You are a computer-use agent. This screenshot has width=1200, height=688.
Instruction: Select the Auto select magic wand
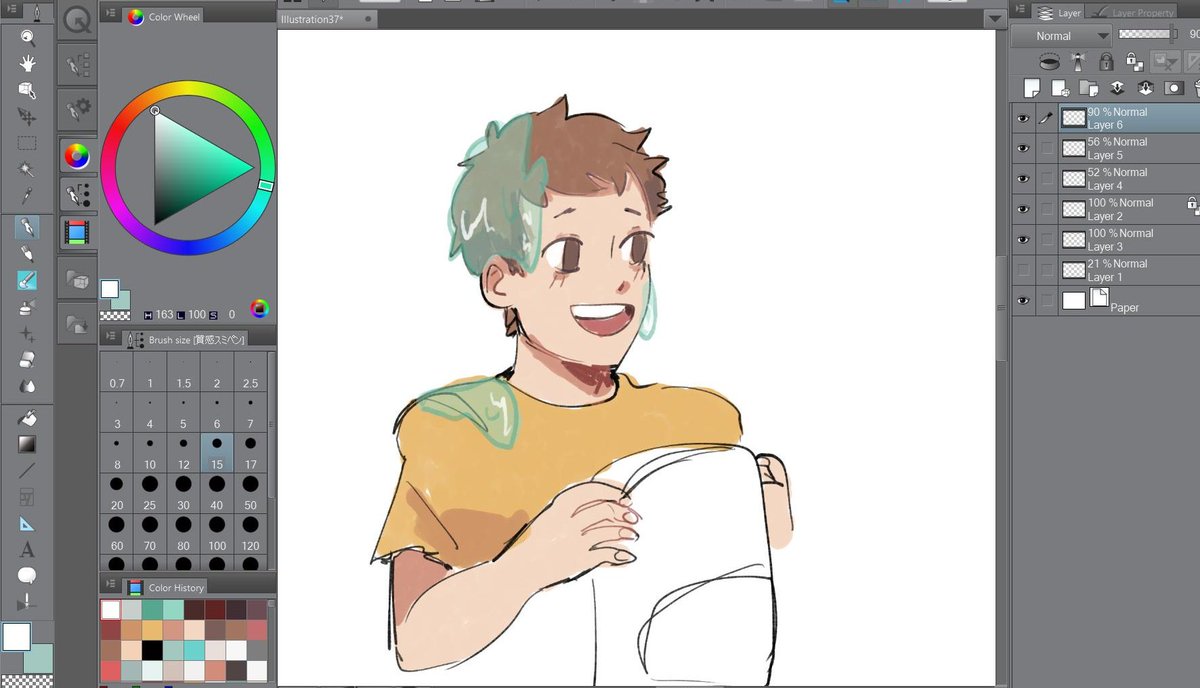[27, 169]
